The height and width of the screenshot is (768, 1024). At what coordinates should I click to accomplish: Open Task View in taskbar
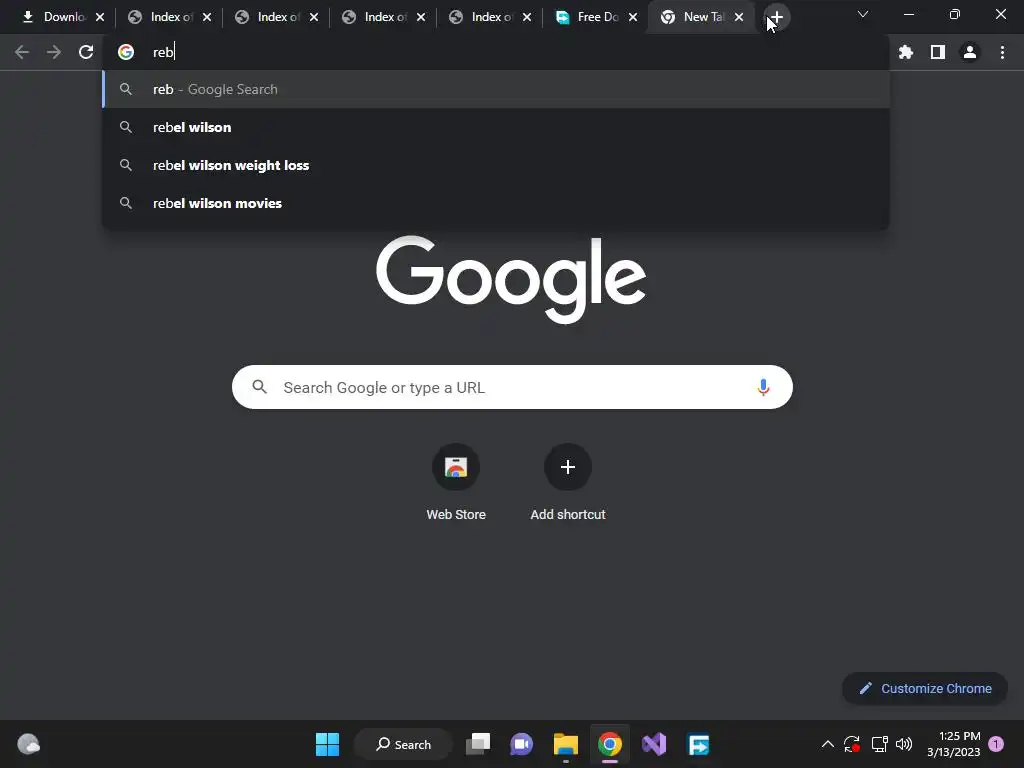tap(477, 744)
